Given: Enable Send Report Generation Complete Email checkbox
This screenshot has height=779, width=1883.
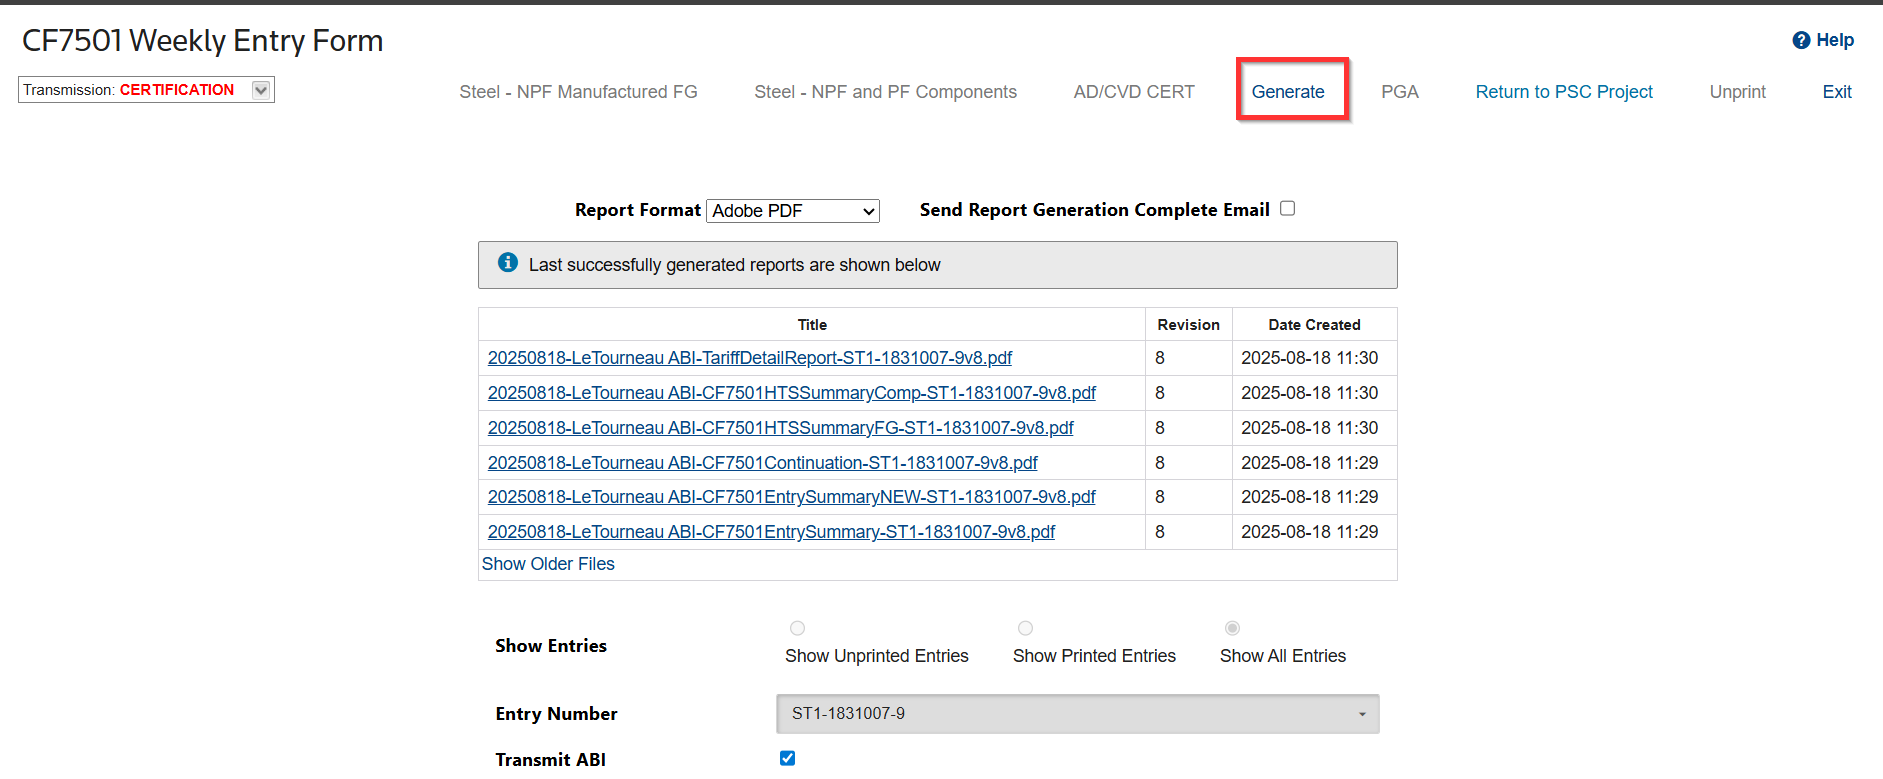Looking at the screenshot, I should tap(1288, 209).
